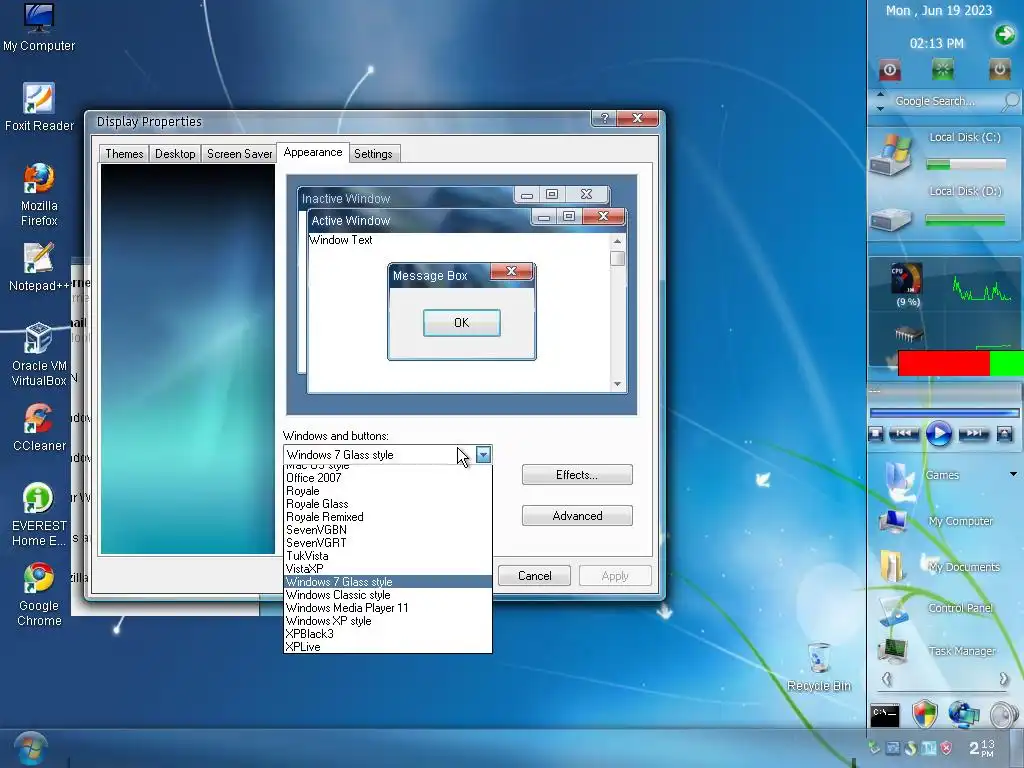The height and width of the screenshot is (768, 1024).
Task: Click the Effects... button
Action: [577, 475]
